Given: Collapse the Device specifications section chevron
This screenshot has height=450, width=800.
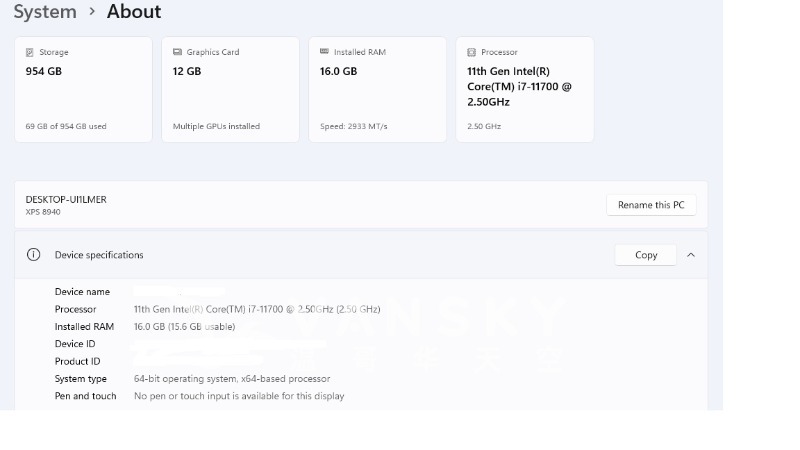Looking at the screenshot, I should click(x=691, y=255).
